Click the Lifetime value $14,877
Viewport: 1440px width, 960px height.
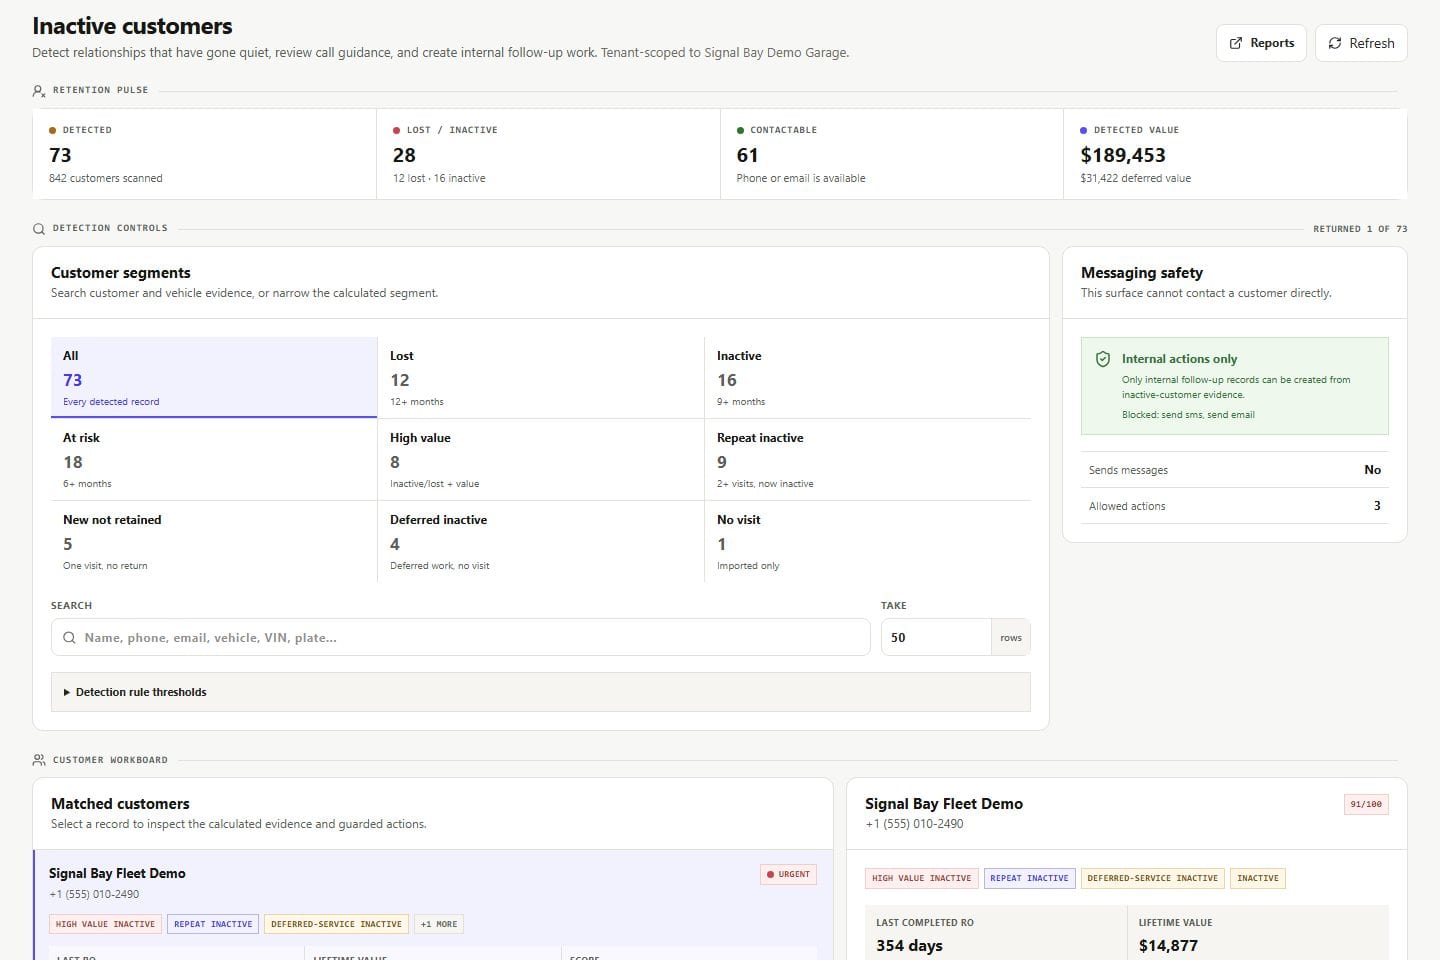[x=1168, y=945]
